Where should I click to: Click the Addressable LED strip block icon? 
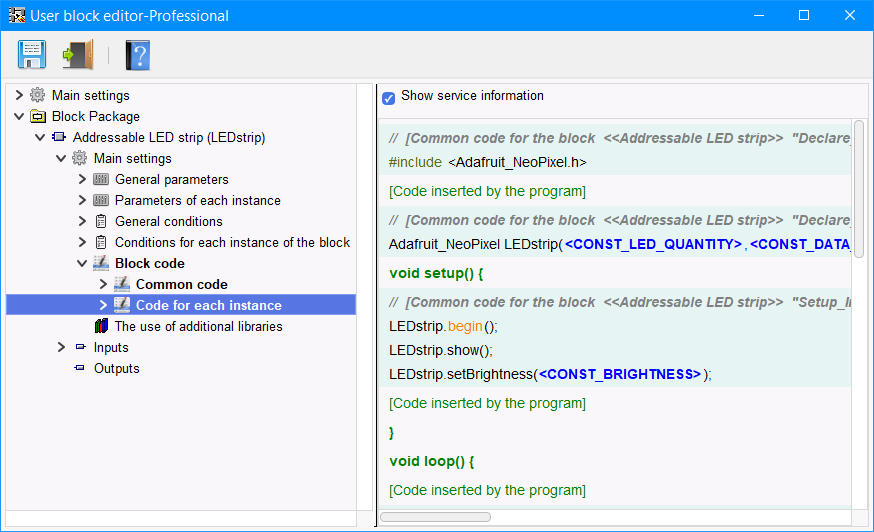point(58,138)
